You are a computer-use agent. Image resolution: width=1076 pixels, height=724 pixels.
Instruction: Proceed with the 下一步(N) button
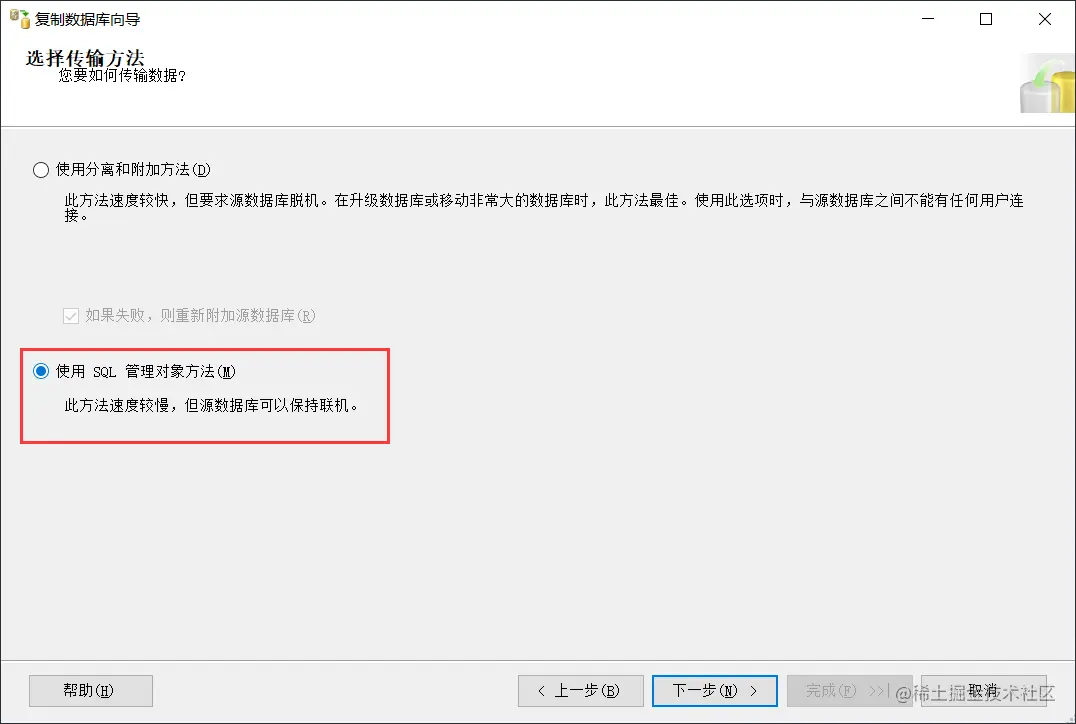pos(714,690)
